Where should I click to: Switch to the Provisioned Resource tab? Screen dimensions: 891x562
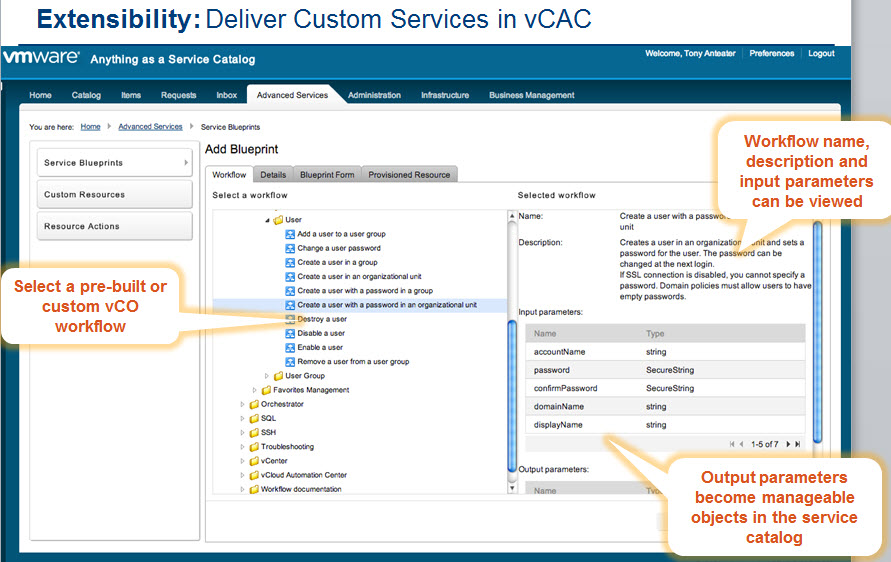tap(409, 175)
